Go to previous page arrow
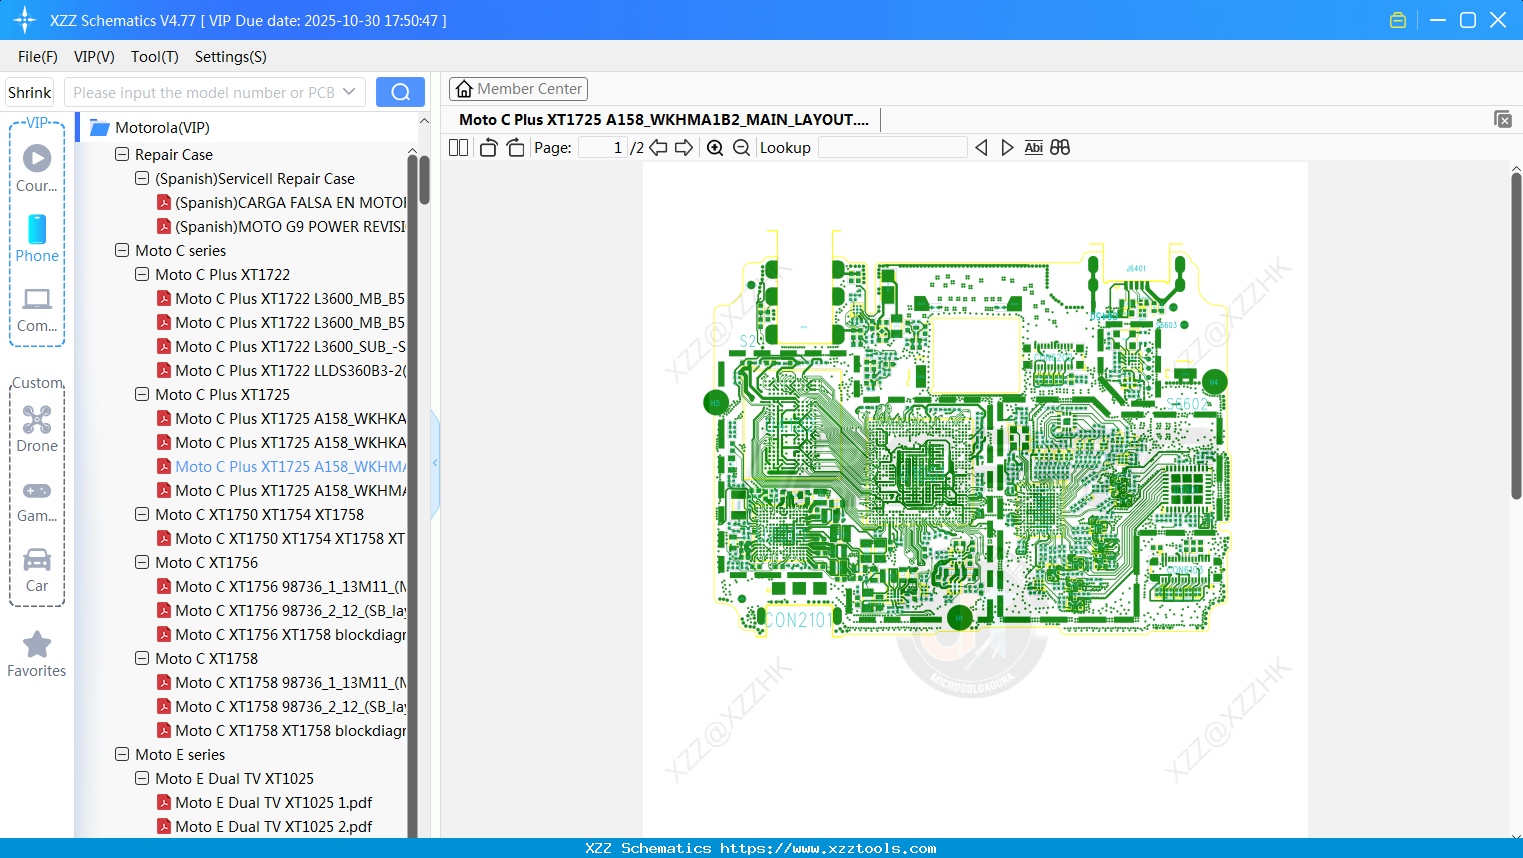Viewport: 1523px width, 858px height. tap(658, 148)
